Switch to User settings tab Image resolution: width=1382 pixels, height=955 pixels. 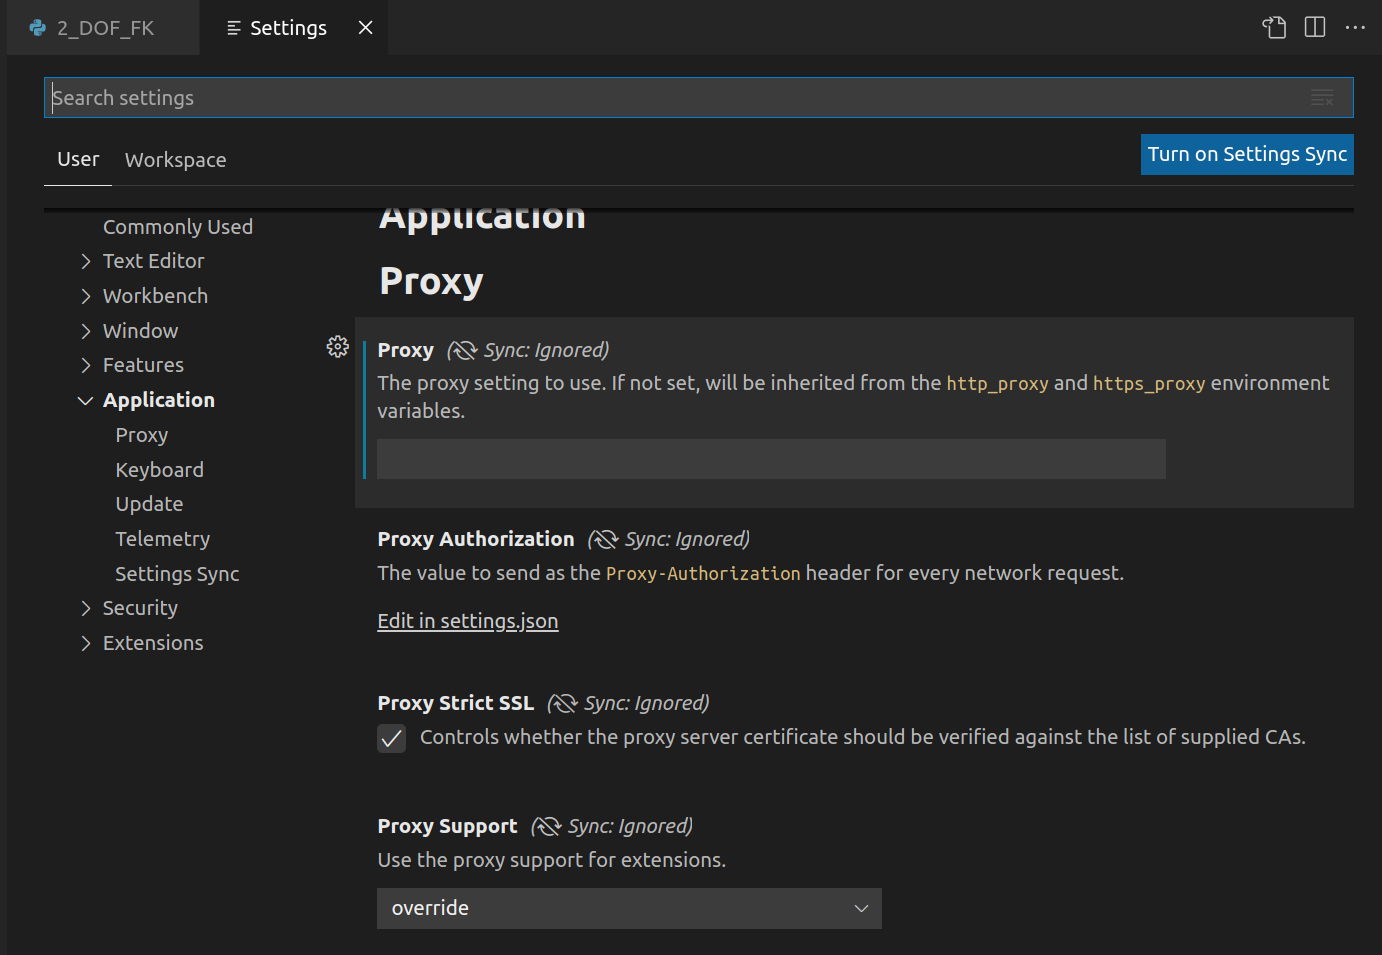(78, 159)
